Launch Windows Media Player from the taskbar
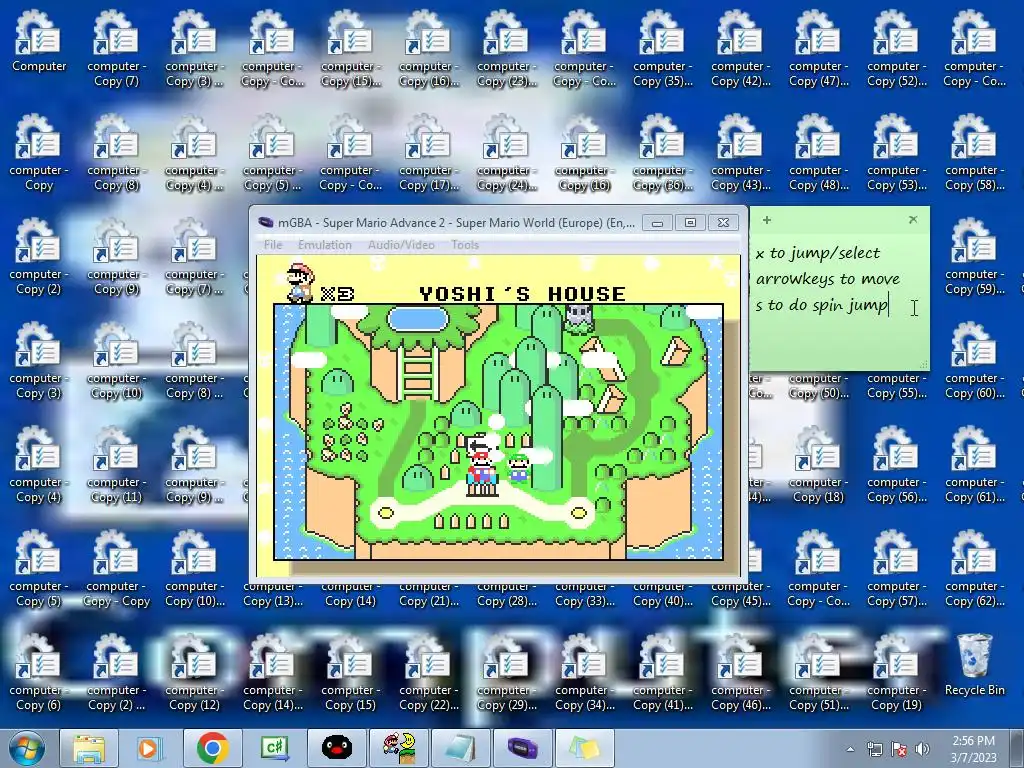 tap(150, 748)
